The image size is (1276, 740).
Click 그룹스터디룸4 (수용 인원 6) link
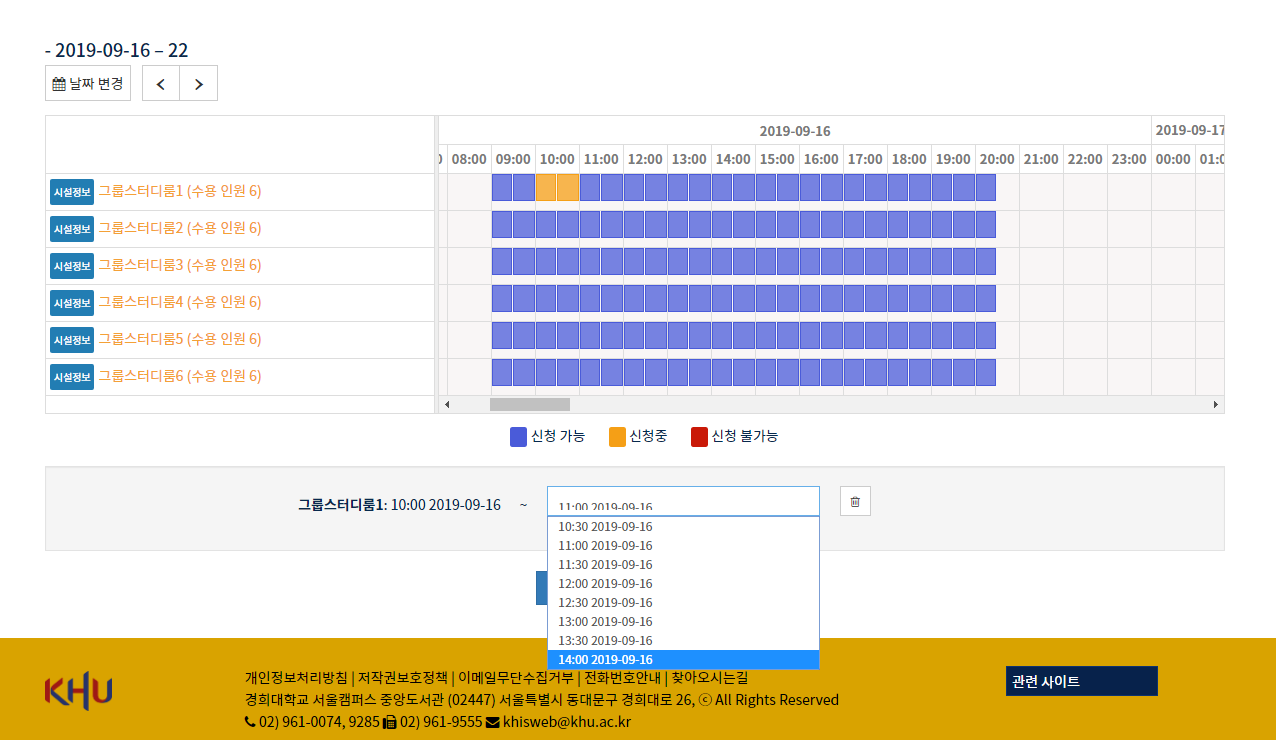(x=179, y=302)
